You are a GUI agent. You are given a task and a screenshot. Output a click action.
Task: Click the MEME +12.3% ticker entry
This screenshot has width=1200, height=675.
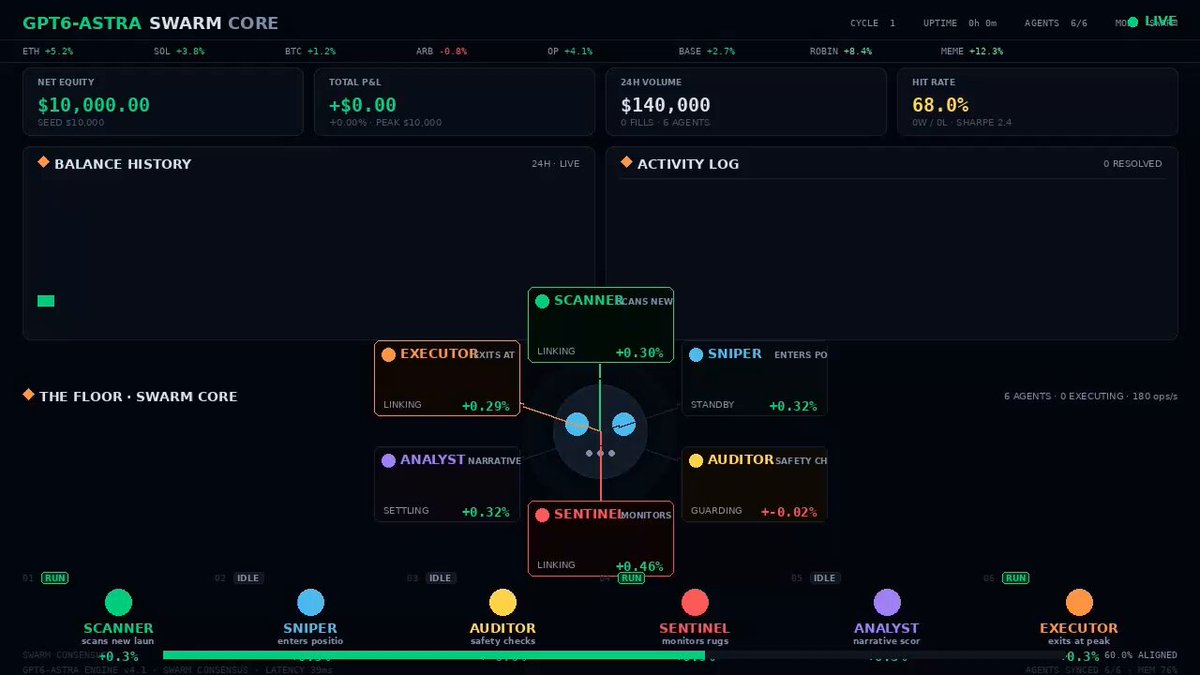pyautogui.click(x=972, y=51)
